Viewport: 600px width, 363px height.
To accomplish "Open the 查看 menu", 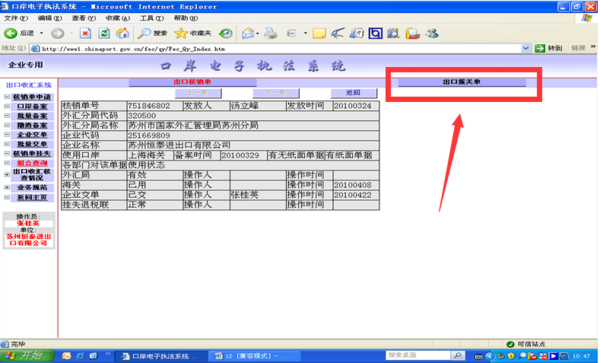I will 84,18.
